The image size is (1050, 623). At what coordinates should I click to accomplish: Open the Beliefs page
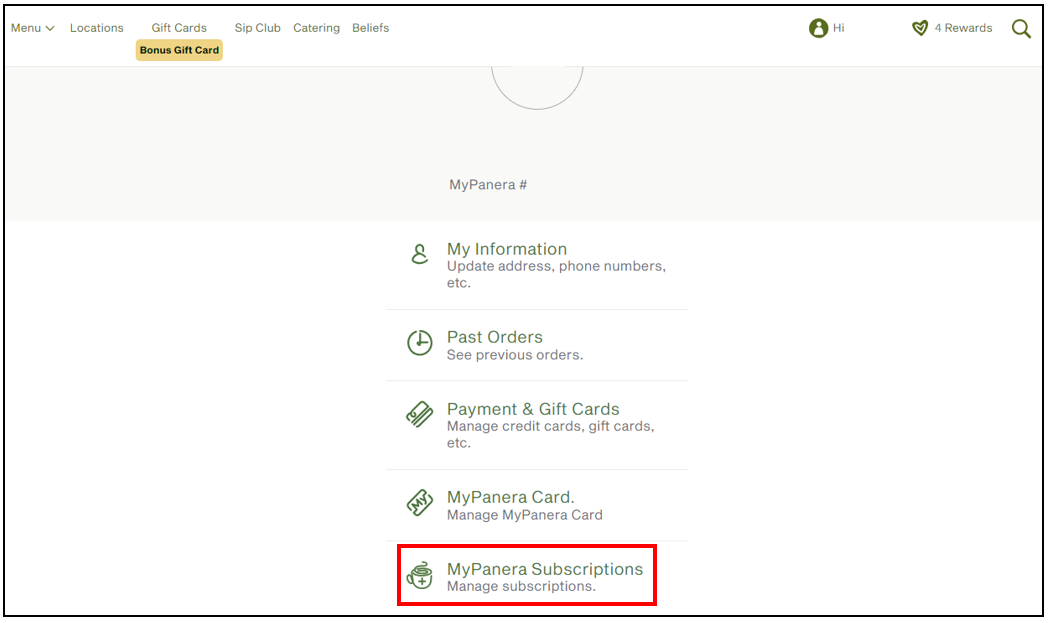(370, 28)
